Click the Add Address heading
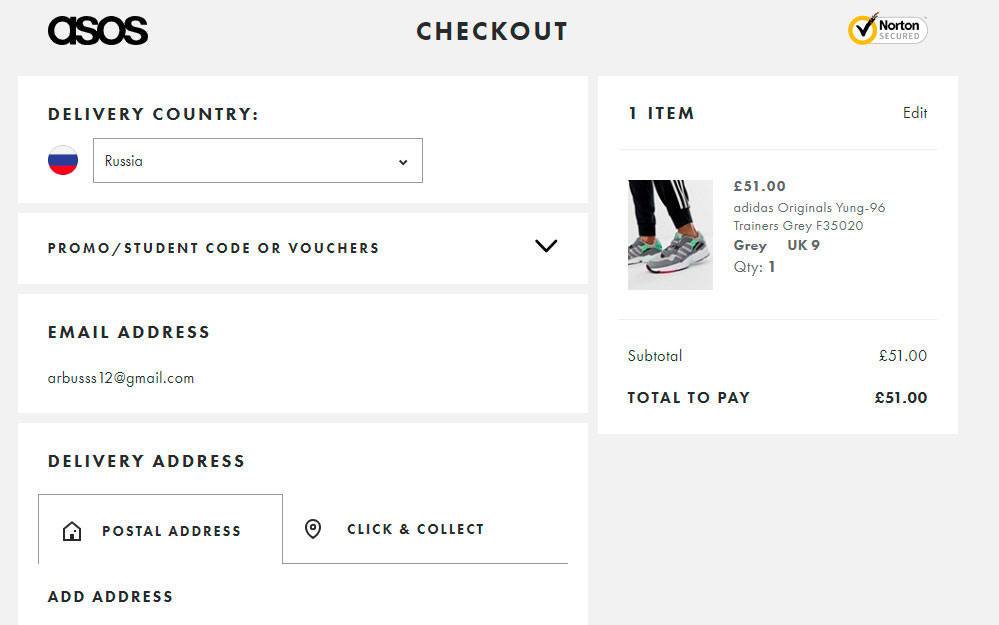This screenshot has width=999, height=625. (110, 597)
